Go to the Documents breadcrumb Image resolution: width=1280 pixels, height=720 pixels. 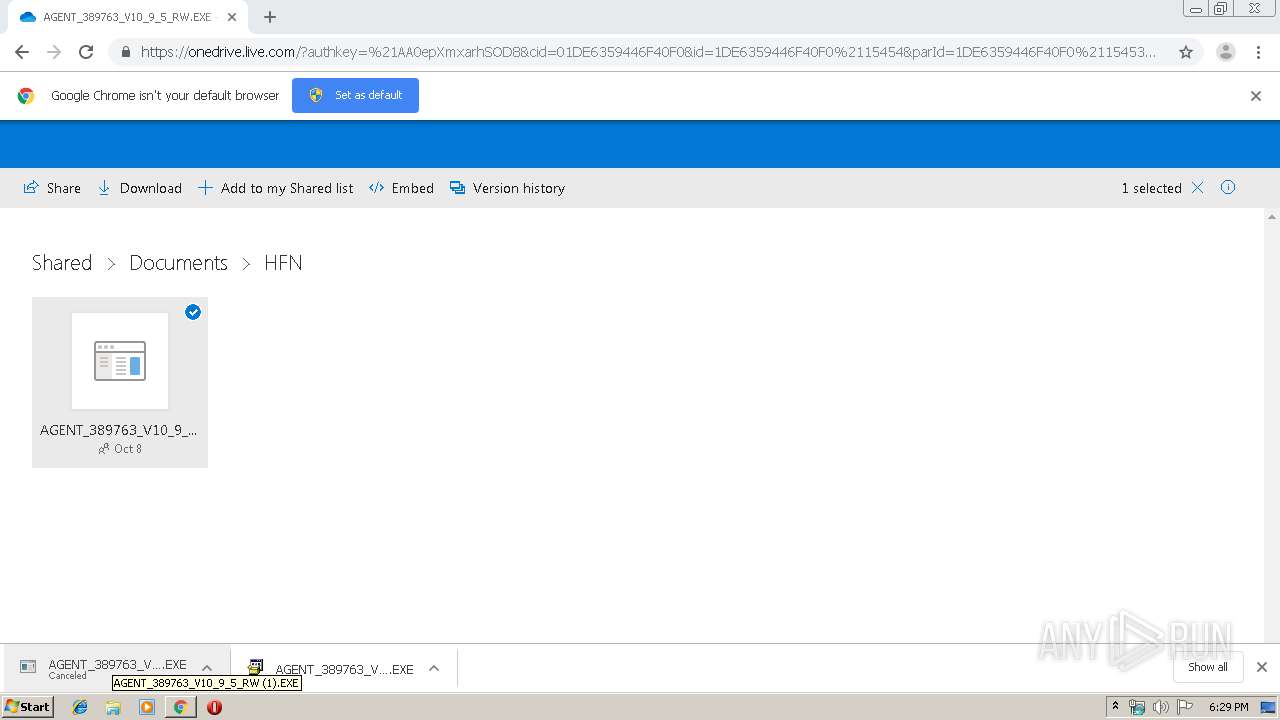179,263
